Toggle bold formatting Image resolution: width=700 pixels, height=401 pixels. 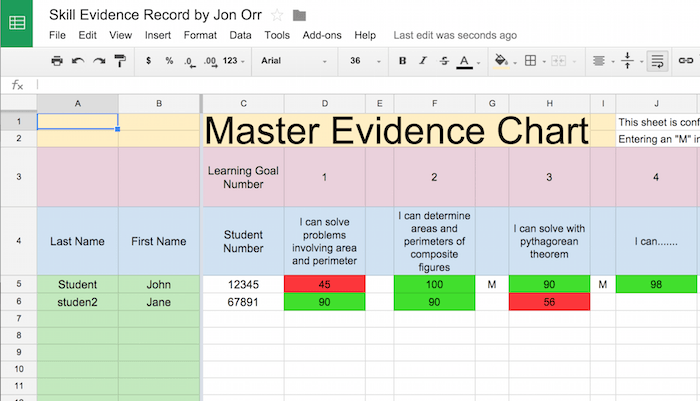coord(403,61)
